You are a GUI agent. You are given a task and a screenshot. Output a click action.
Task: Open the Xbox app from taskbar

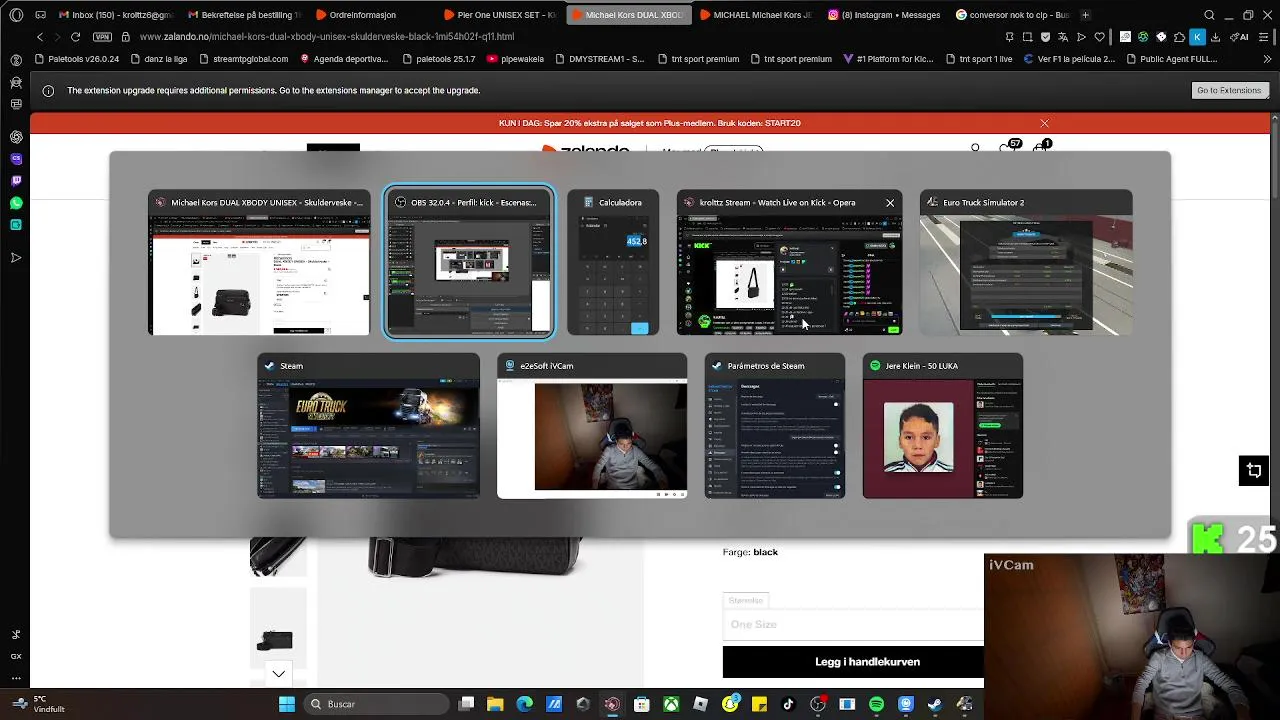coord(671,704)
